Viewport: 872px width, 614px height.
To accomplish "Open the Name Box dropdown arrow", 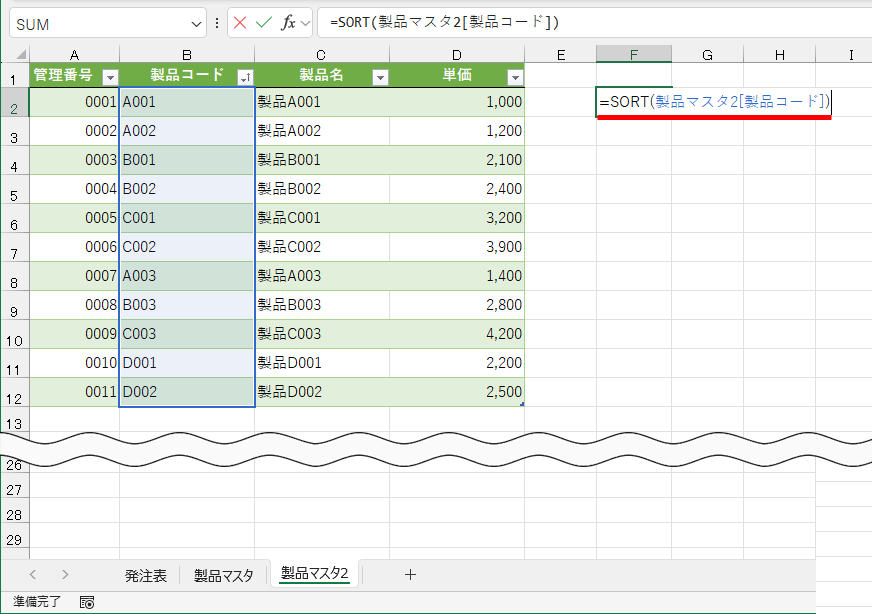I will (x=196, y=22).
